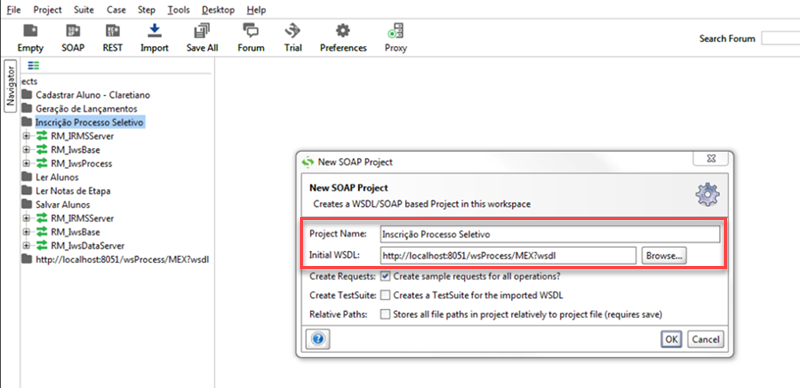
Task: Select the Salvar Alunos project folder
Action: coord(63,205)
